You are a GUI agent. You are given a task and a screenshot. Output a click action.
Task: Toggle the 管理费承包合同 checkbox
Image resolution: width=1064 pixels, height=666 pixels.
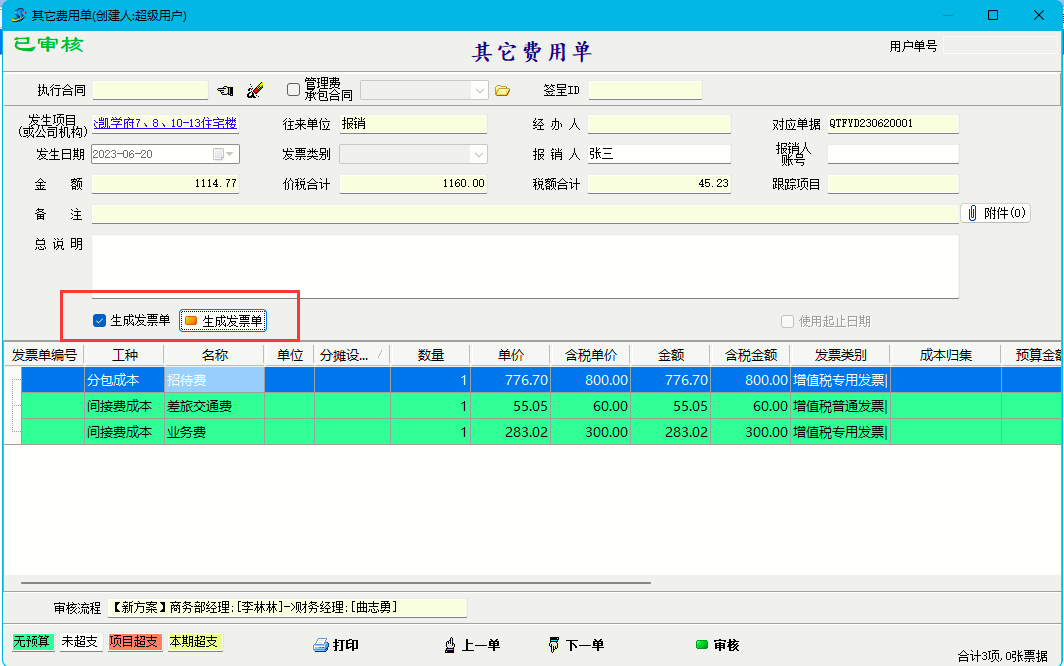293,90
